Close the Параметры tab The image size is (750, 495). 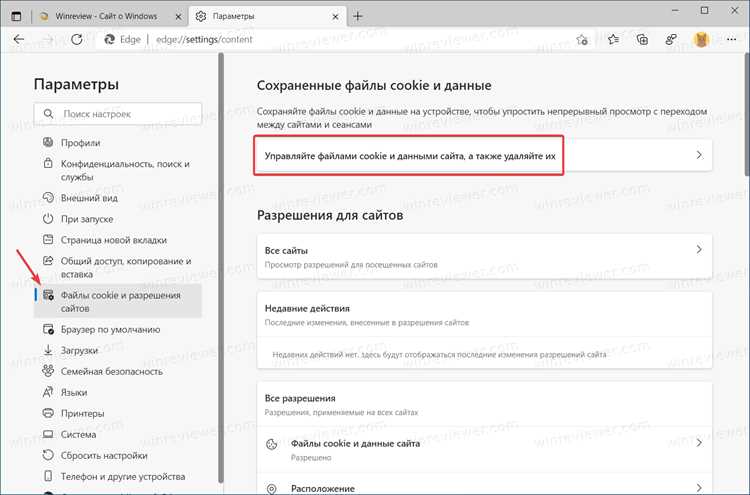(336, 17)
